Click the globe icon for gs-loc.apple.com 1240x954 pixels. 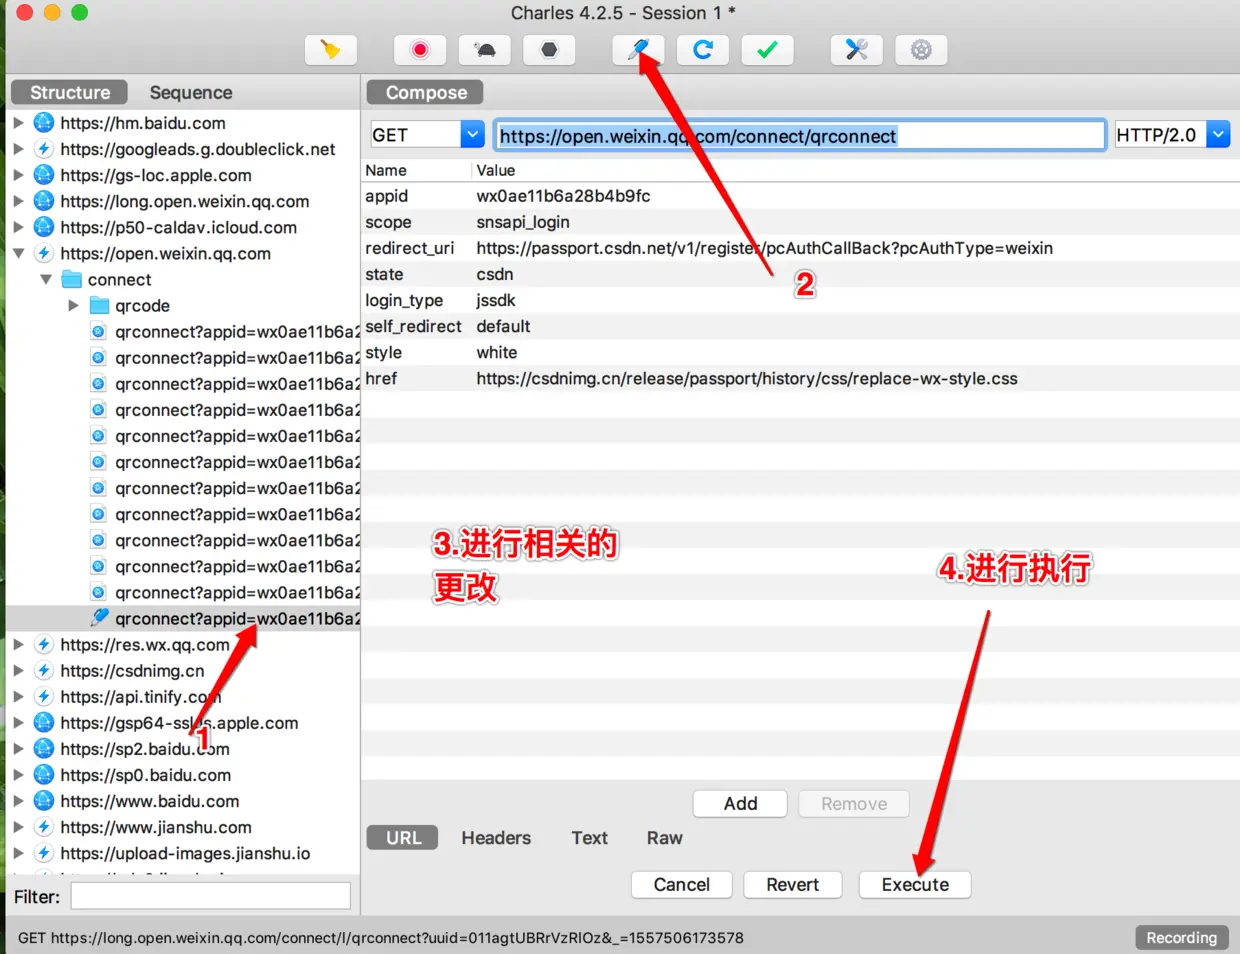44,175
